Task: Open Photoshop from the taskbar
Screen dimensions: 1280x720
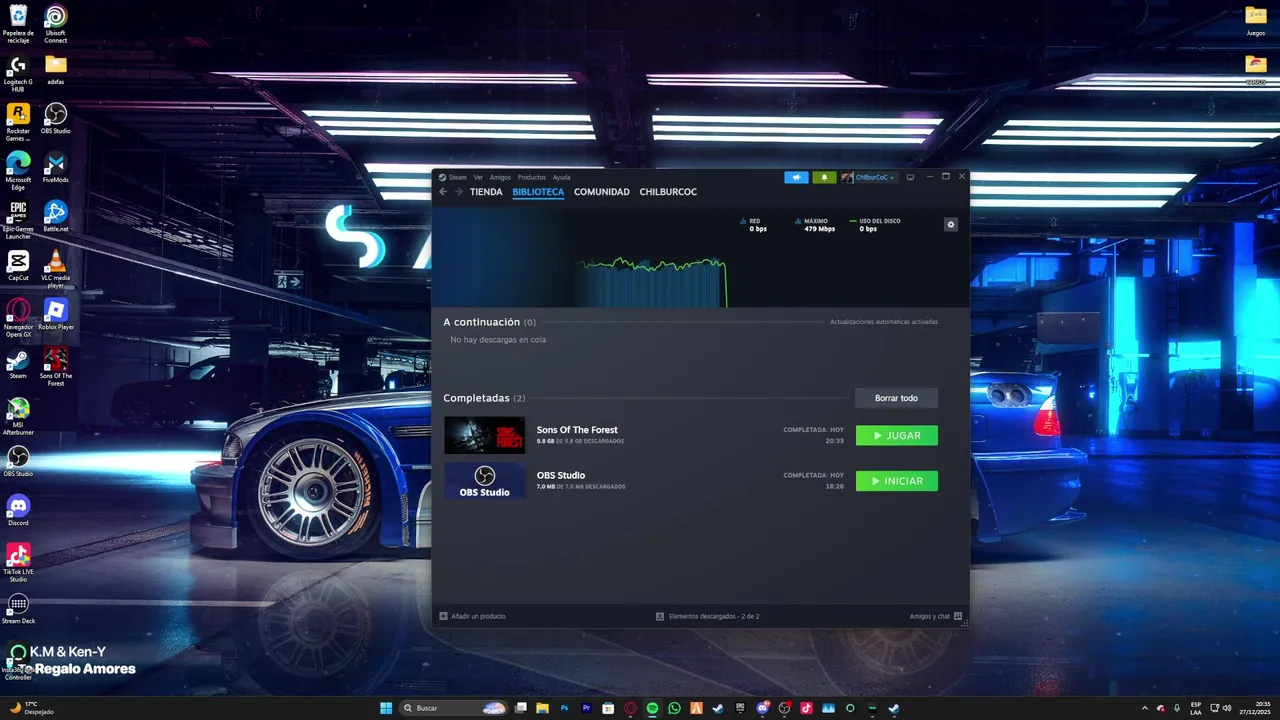Action: click(x=564, y=708)
